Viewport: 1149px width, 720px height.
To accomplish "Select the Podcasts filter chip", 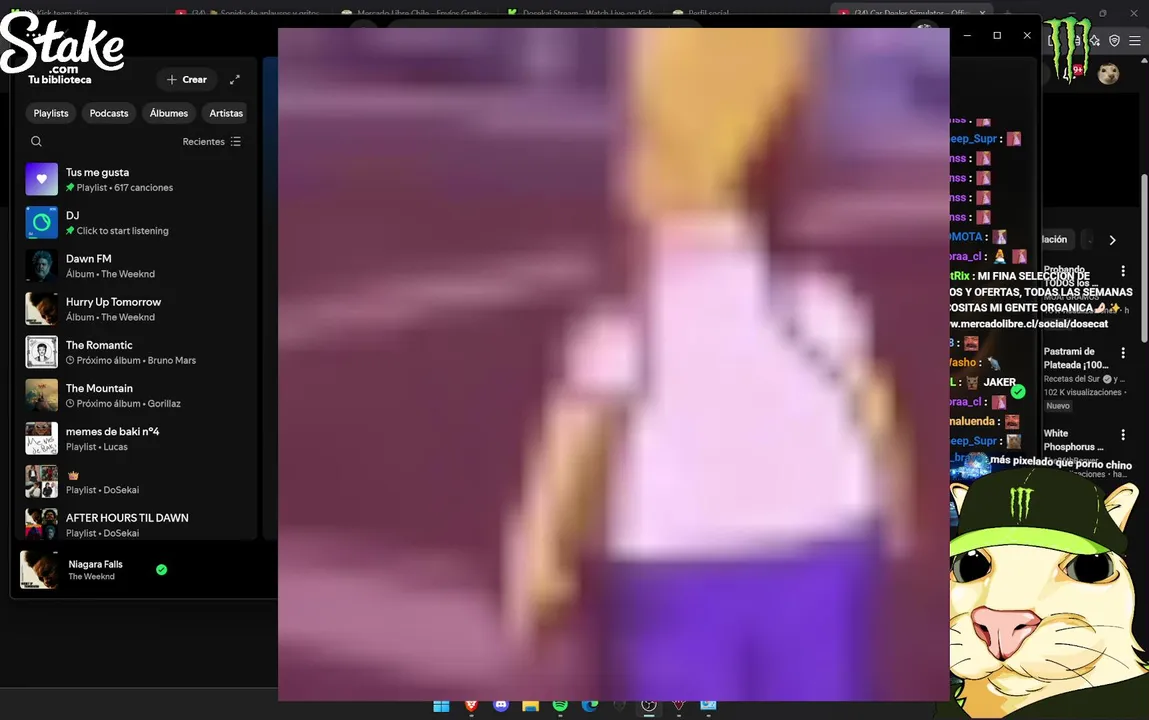I will (108, 113).
